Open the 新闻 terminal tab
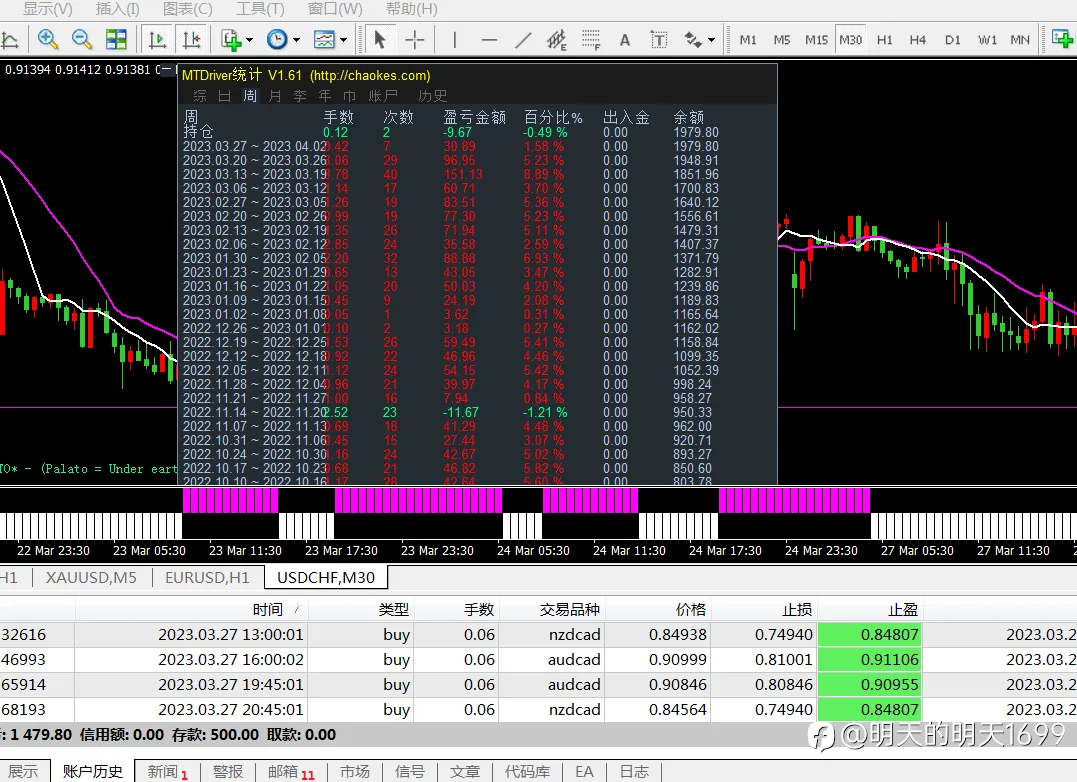Screen dimensions: 1077x782 pyautogui.click(x=168, y=772)
